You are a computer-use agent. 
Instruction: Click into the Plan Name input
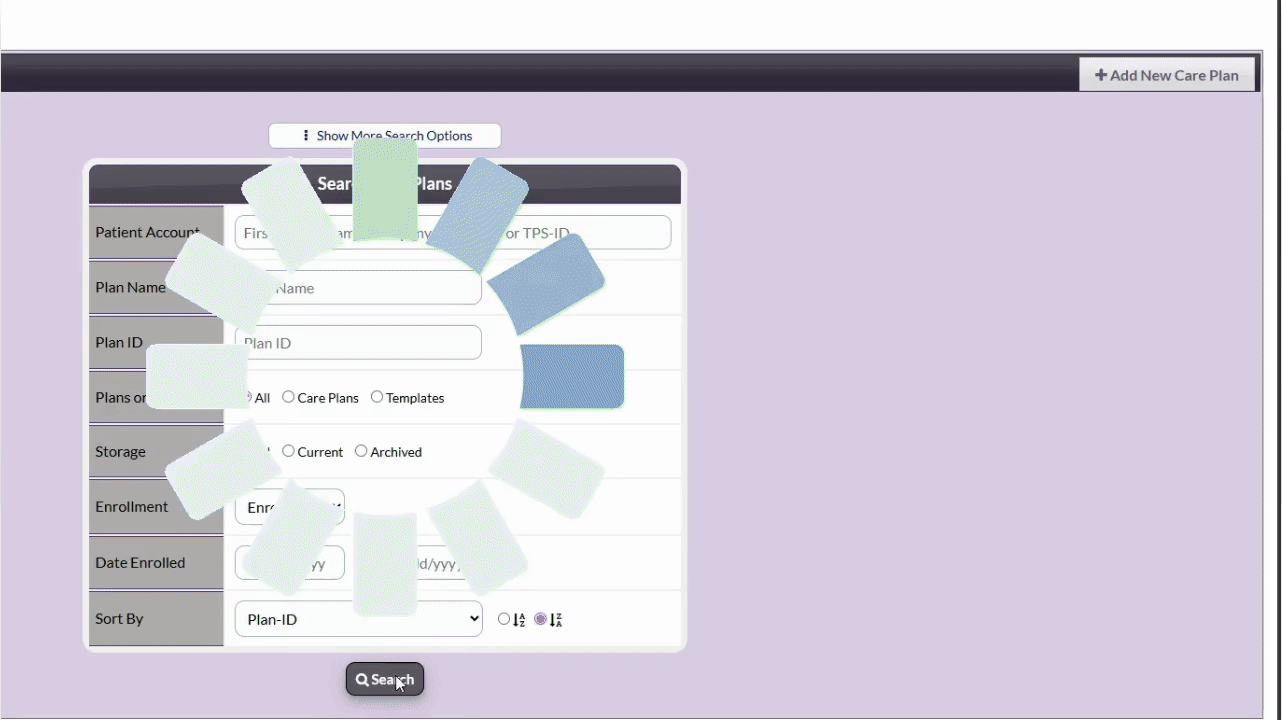[x=358, y=288]
